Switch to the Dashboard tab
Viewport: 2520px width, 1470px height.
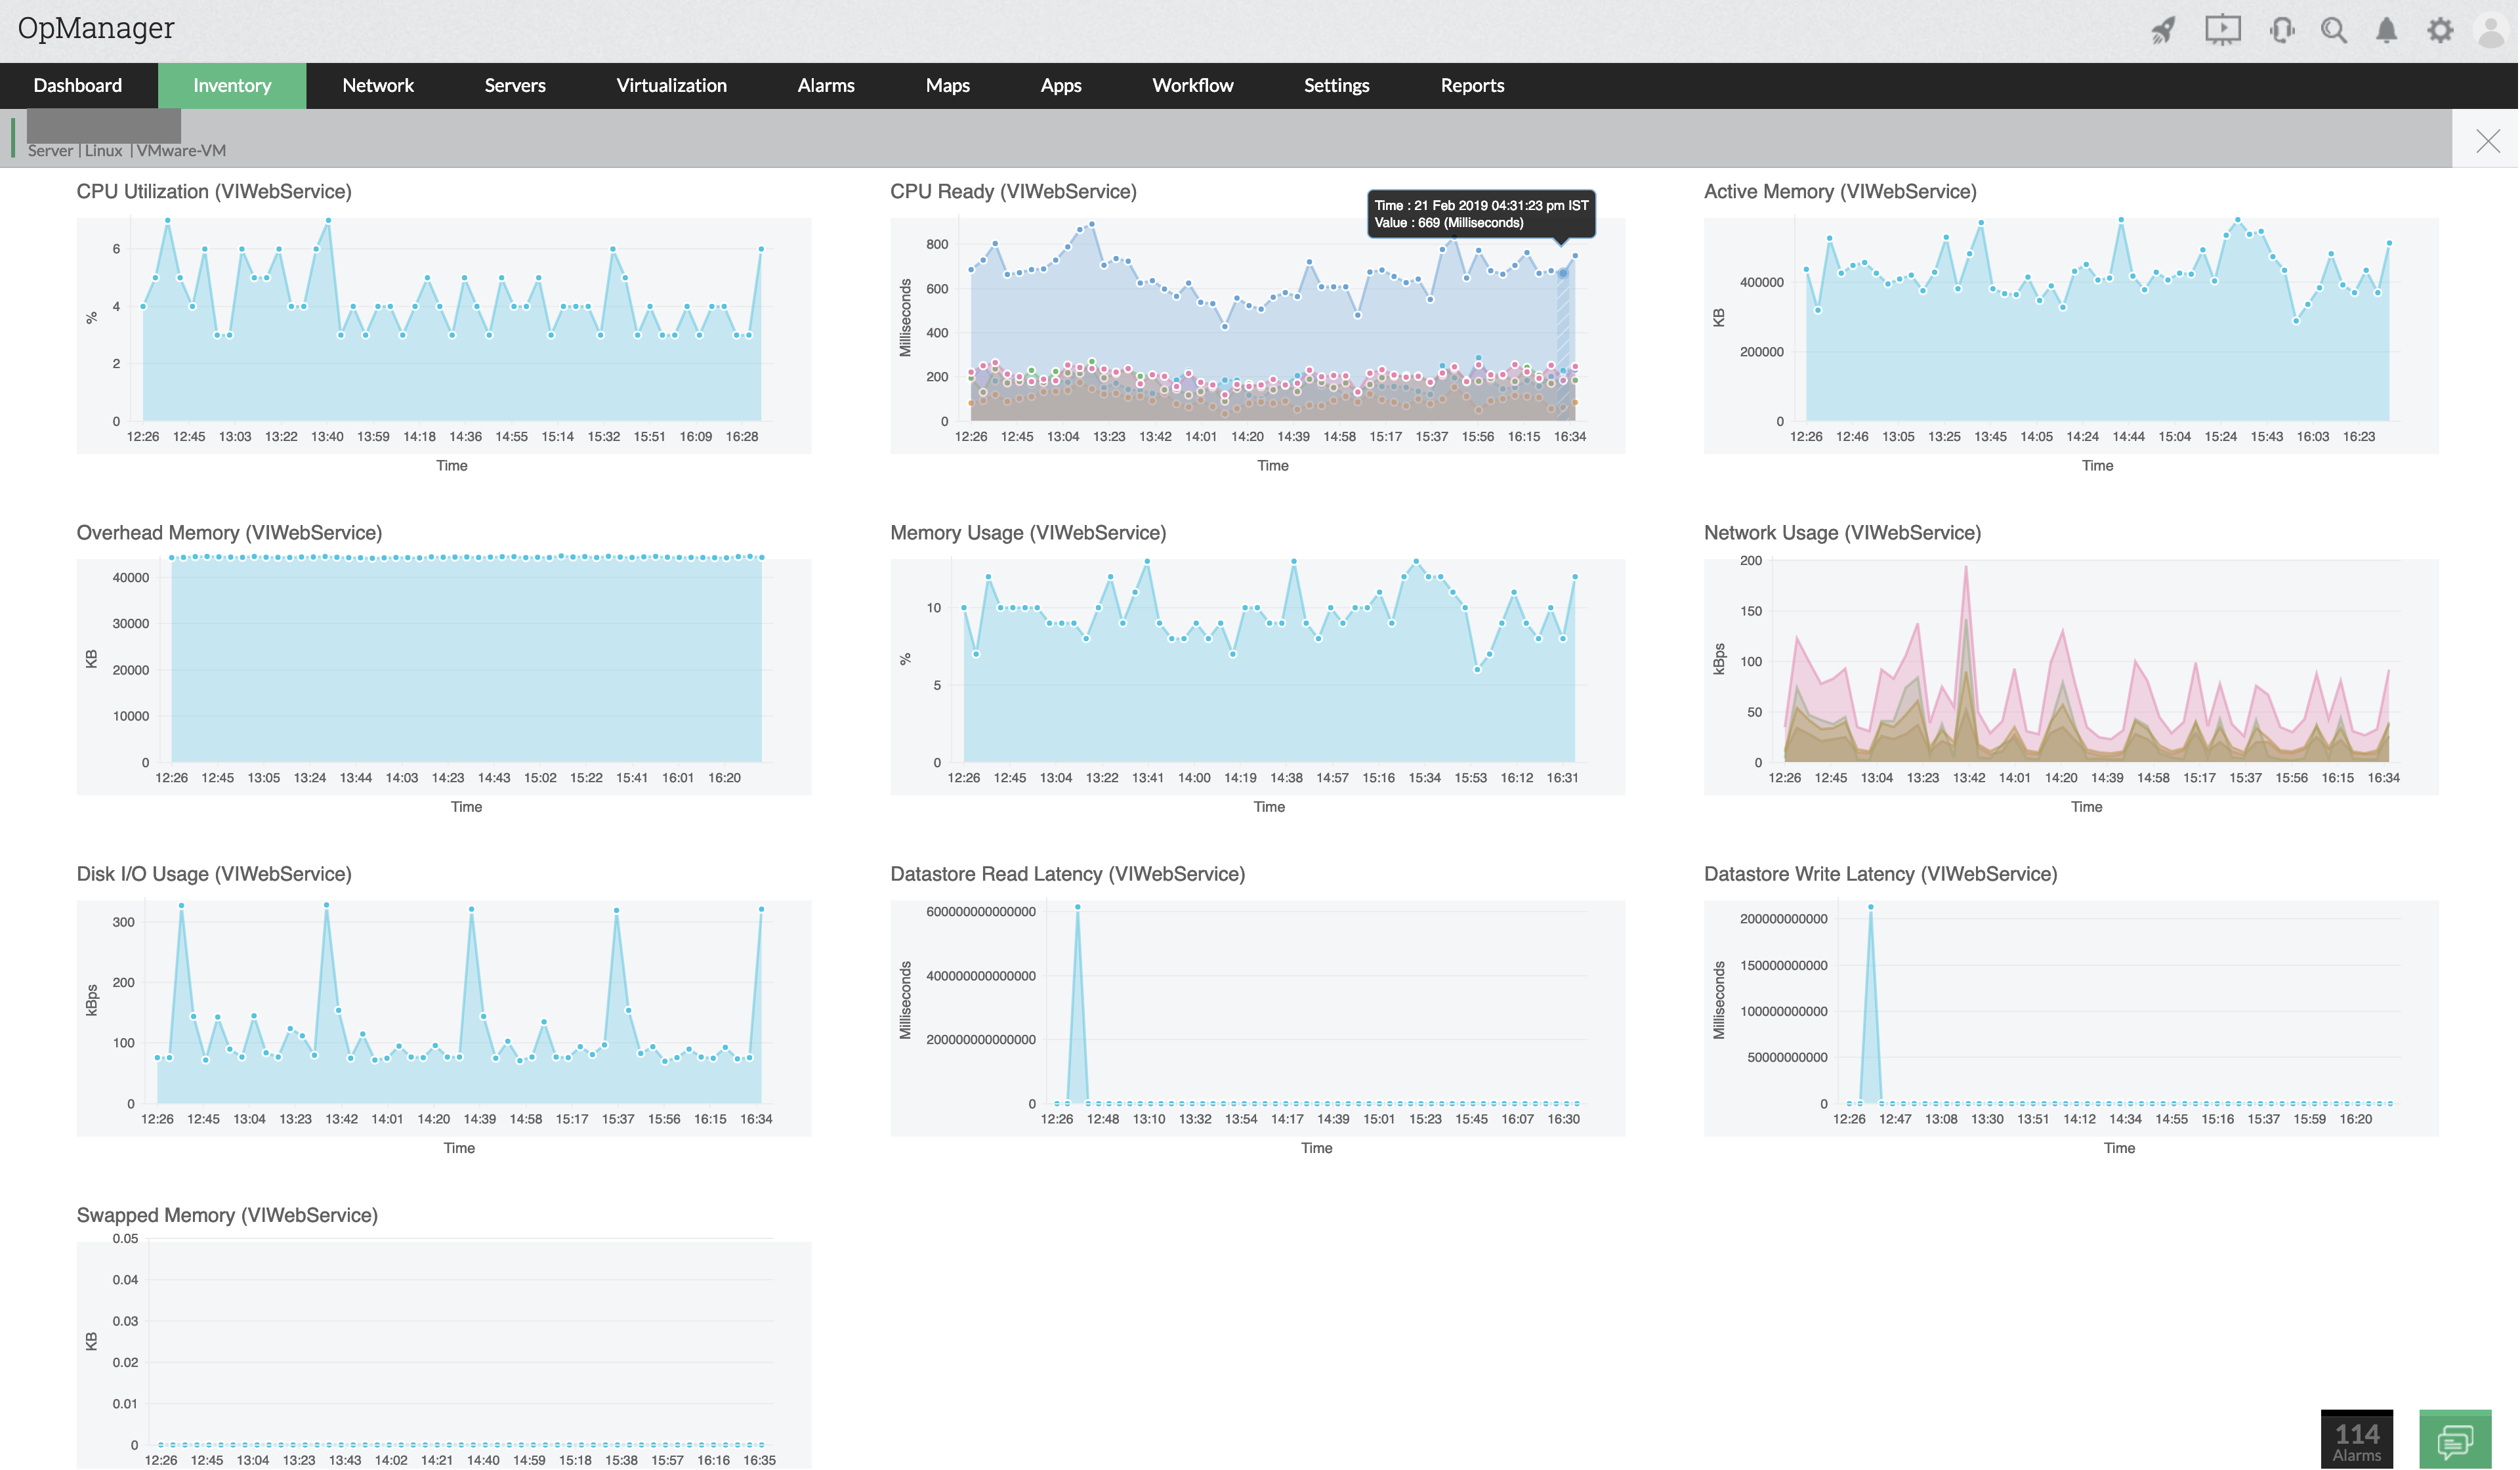[78, 86]
